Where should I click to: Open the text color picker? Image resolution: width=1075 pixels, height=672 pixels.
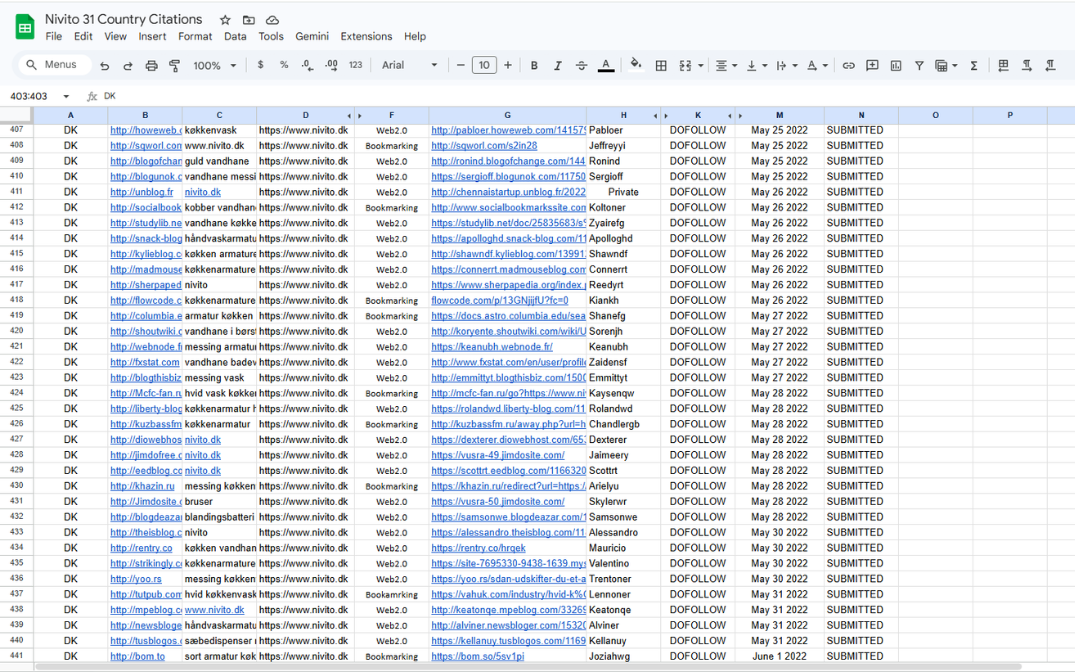(x=606, y=66)
